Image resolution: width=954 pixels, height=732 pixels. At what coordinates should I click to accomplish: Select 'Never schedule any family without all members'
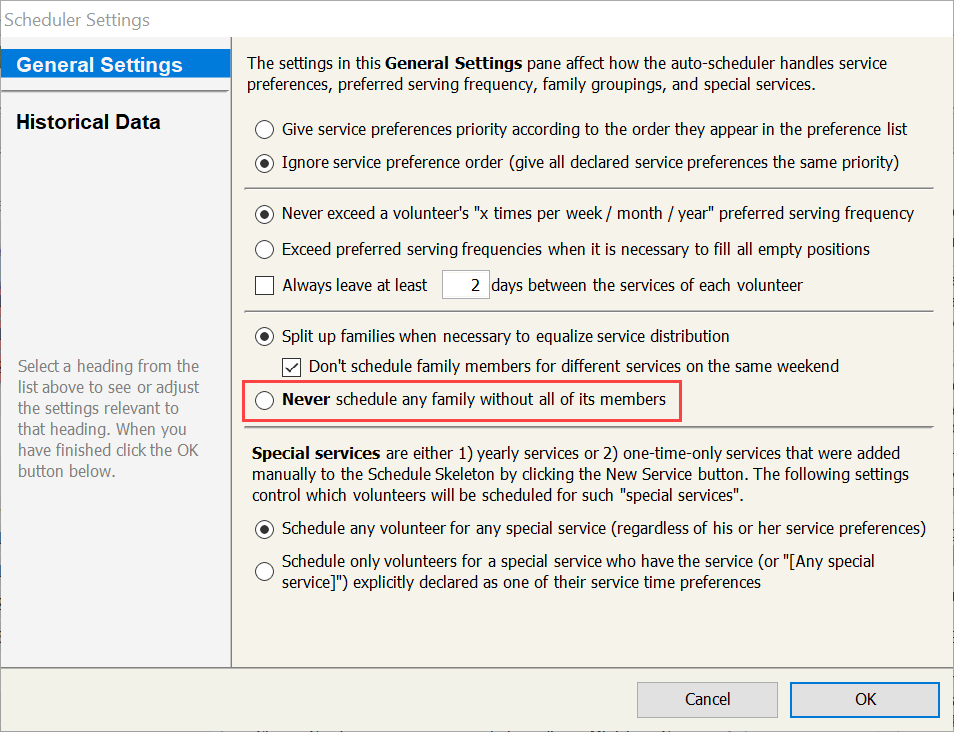[264, 400]
